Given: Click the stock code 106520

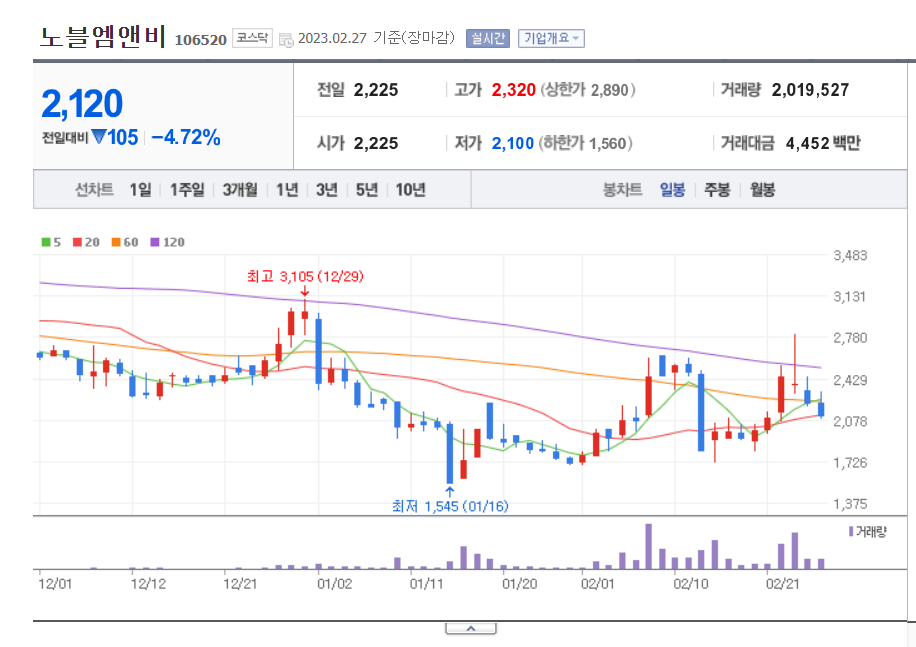Looking at the screenshot, I should click(x=200, y=40).
